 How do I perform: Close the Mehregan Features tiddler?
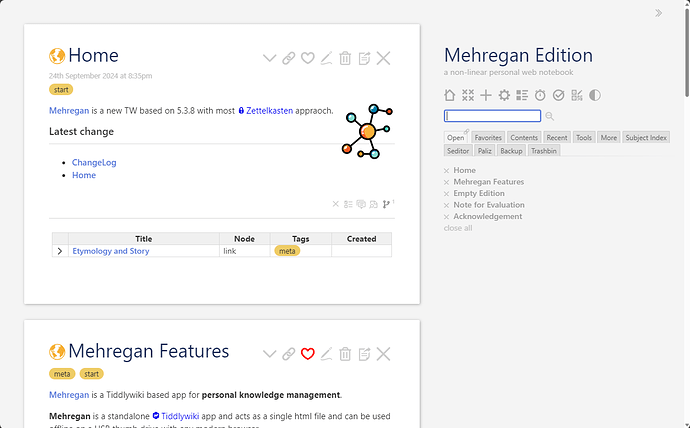tap(383, 354)
